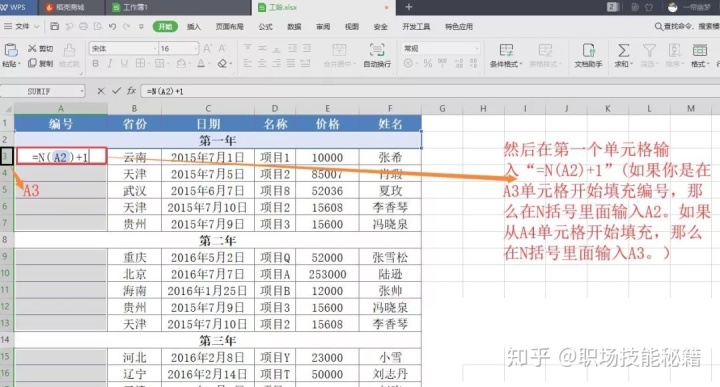The height and width of the screenshot is (387, 720).
Task: Open the font name dropdown (宋体)
Action: (155, 48)
